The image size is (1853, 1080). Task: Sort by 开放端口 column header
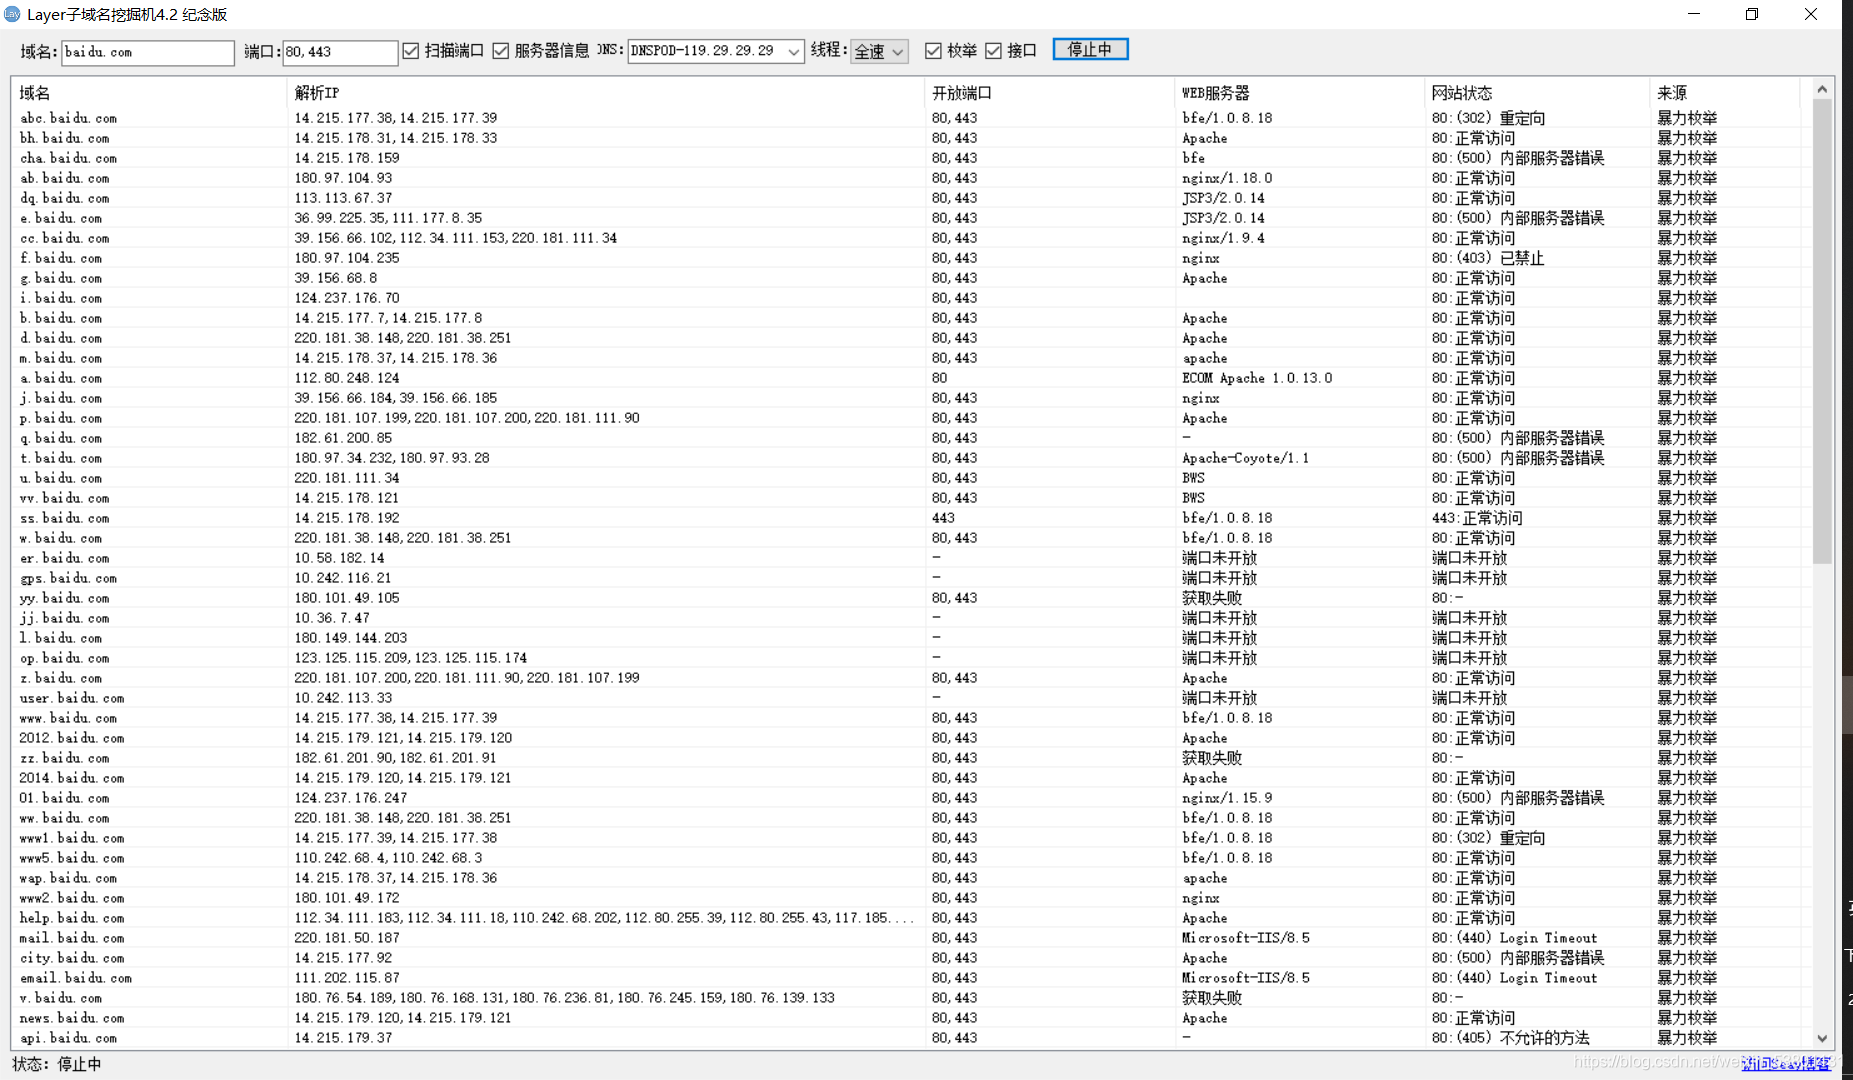1049,93
